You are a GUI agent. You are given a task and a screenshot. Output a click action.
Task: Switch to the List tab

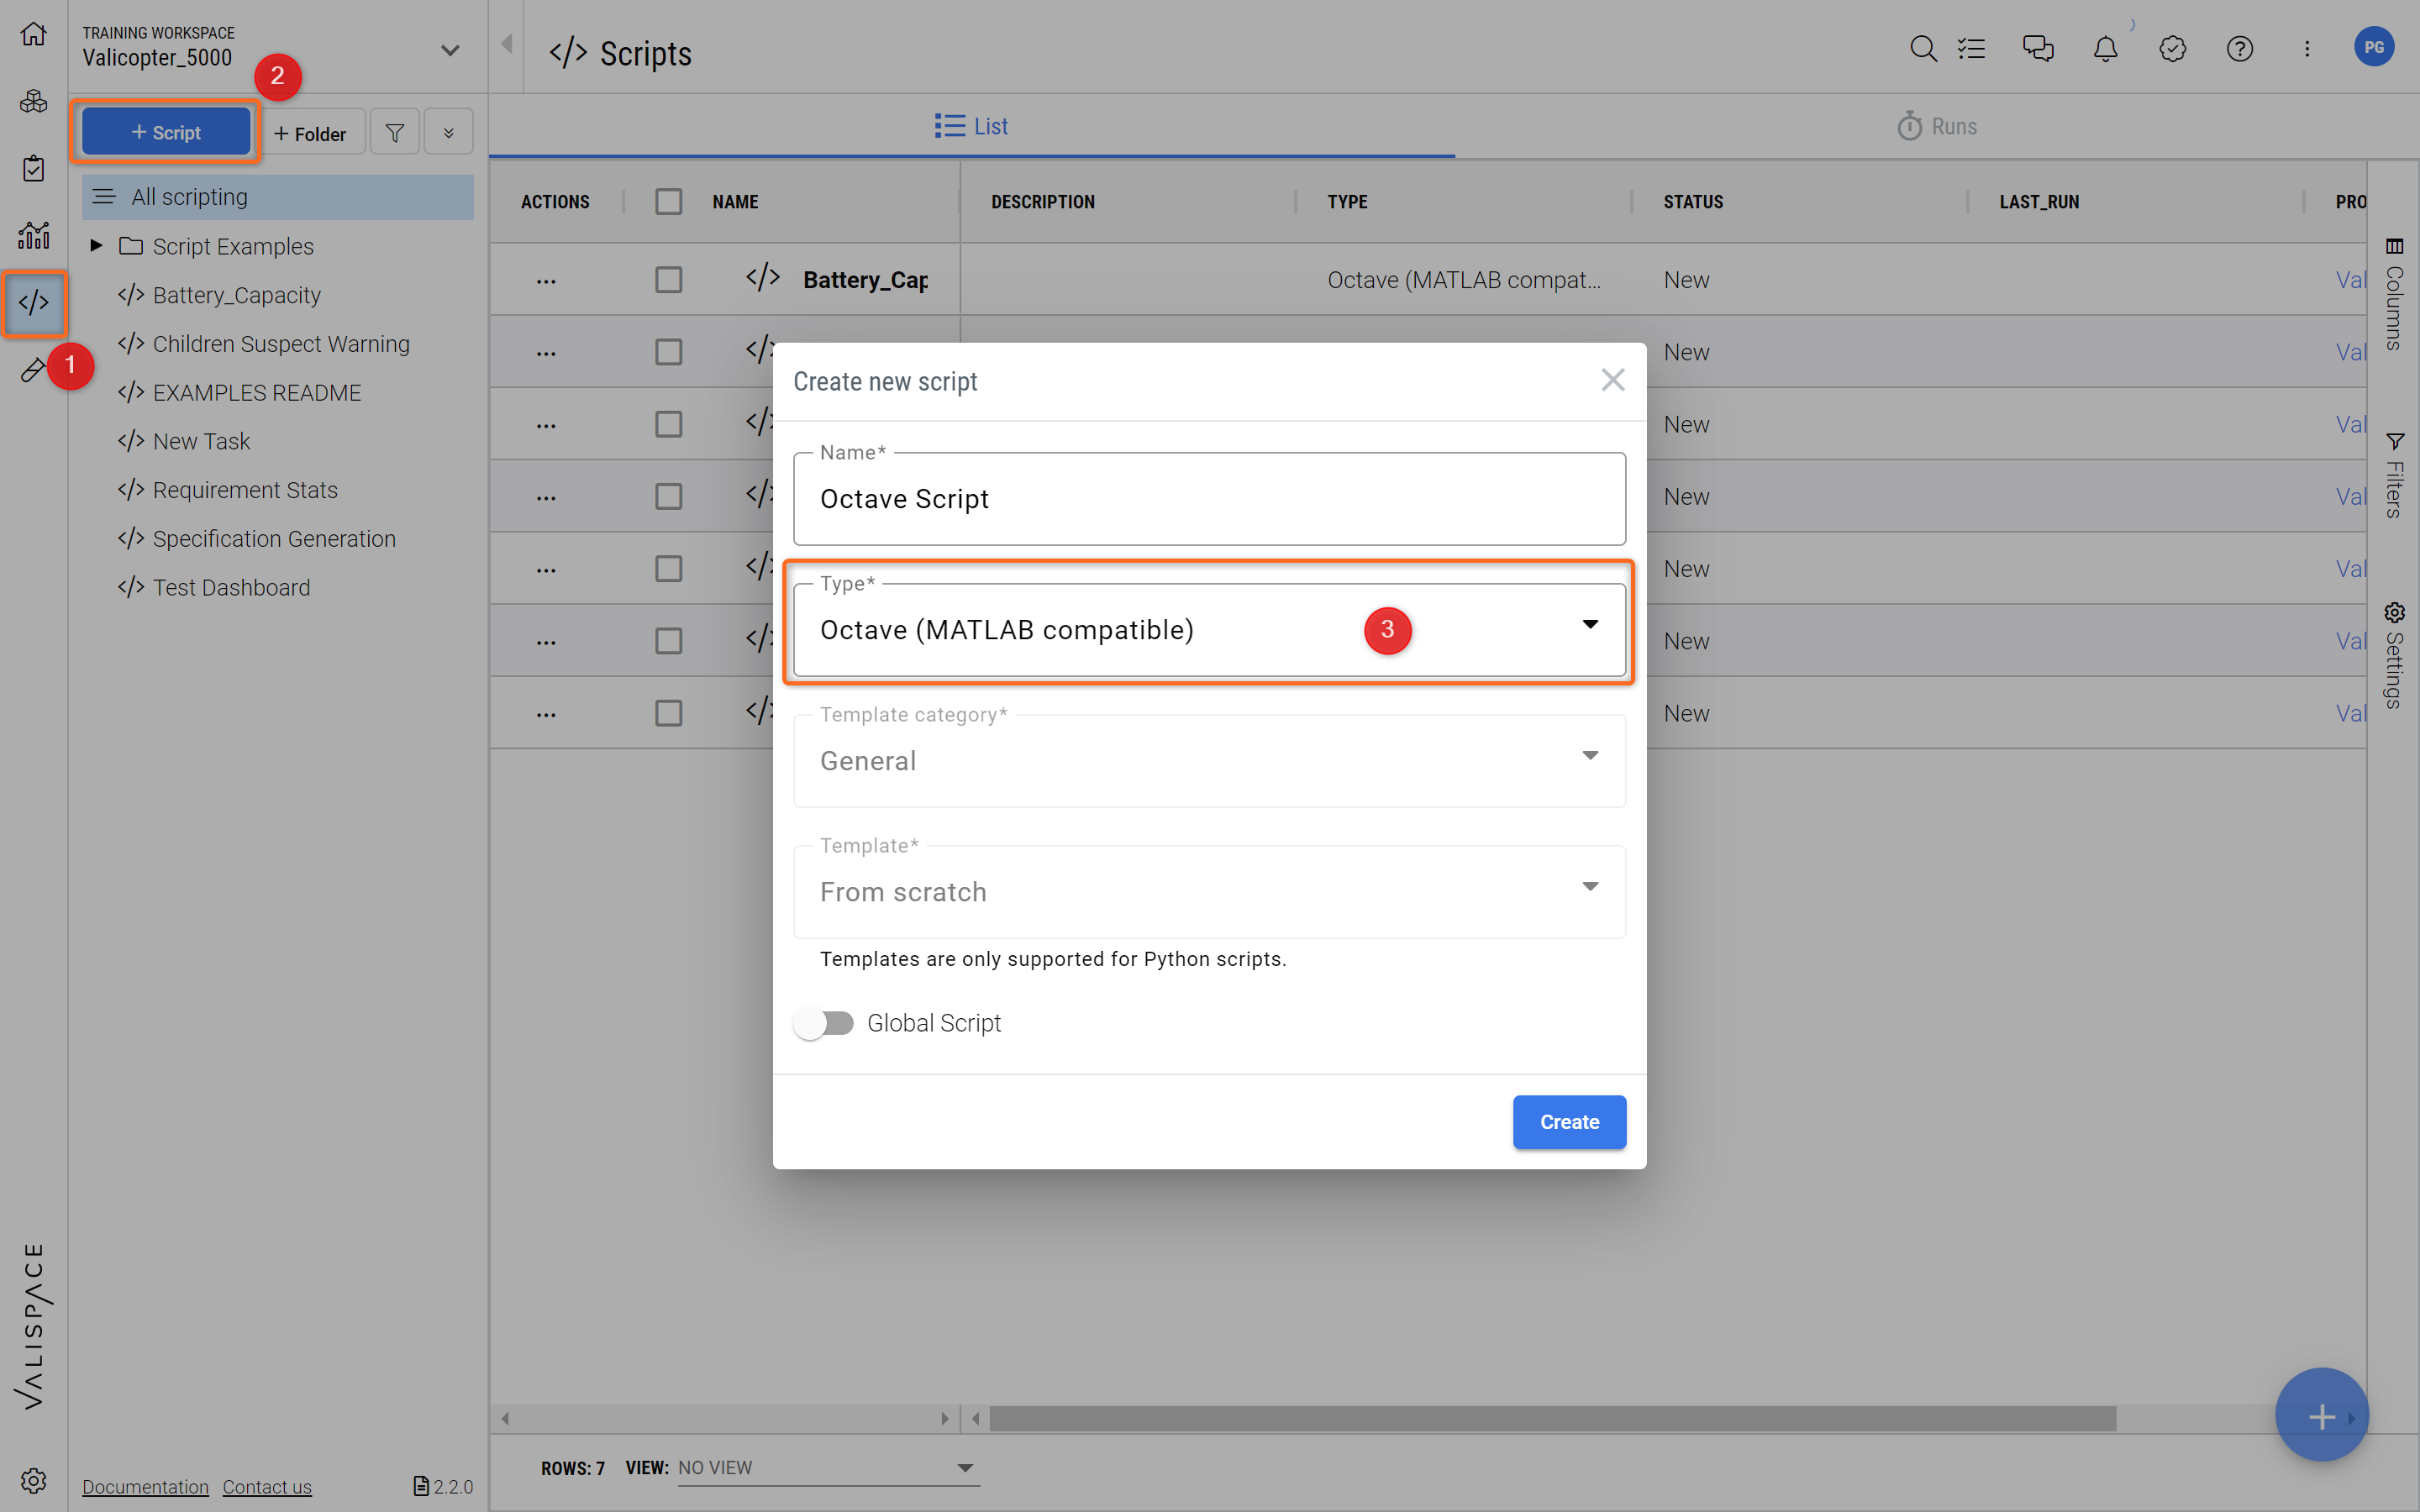[971, 126]
